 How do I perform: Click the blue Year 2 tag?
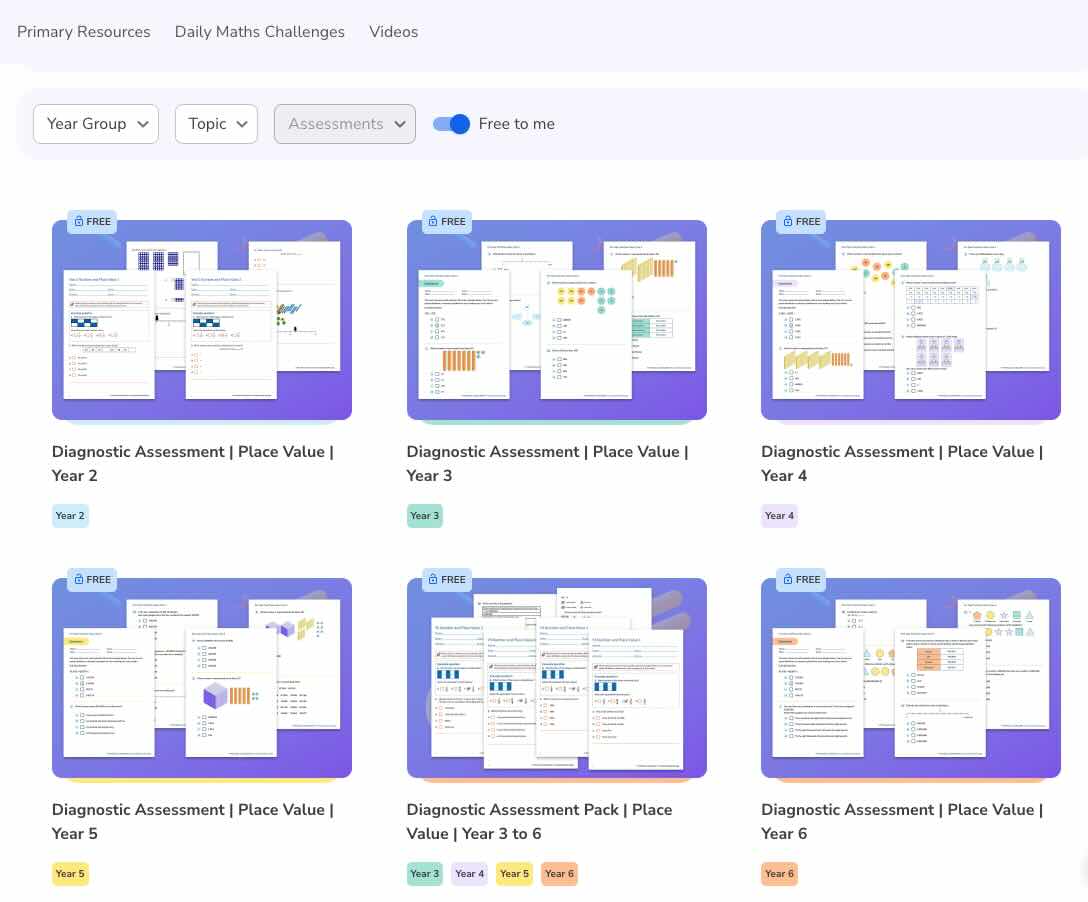[x=70, y=516]
